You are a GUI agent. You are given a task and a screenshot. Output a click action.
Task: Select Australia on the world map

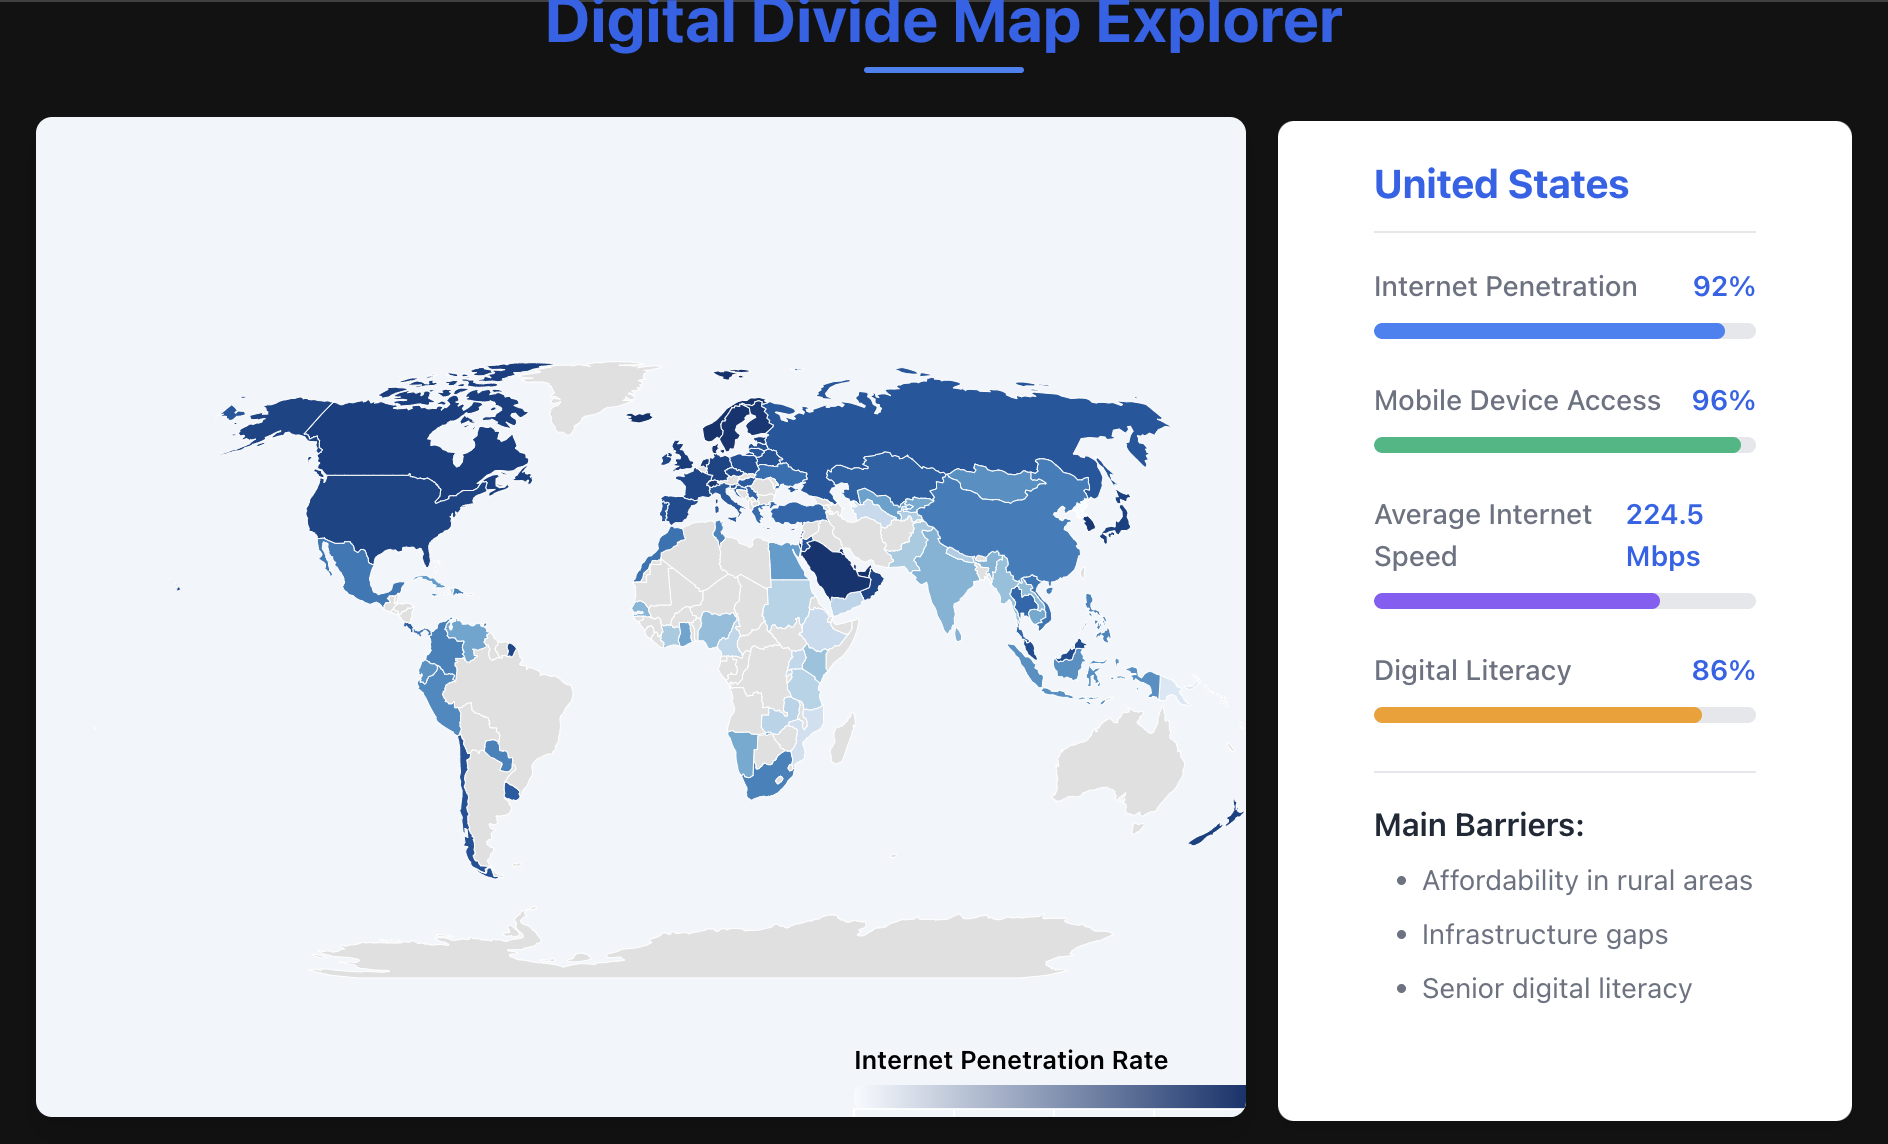tap(1120, 765)
